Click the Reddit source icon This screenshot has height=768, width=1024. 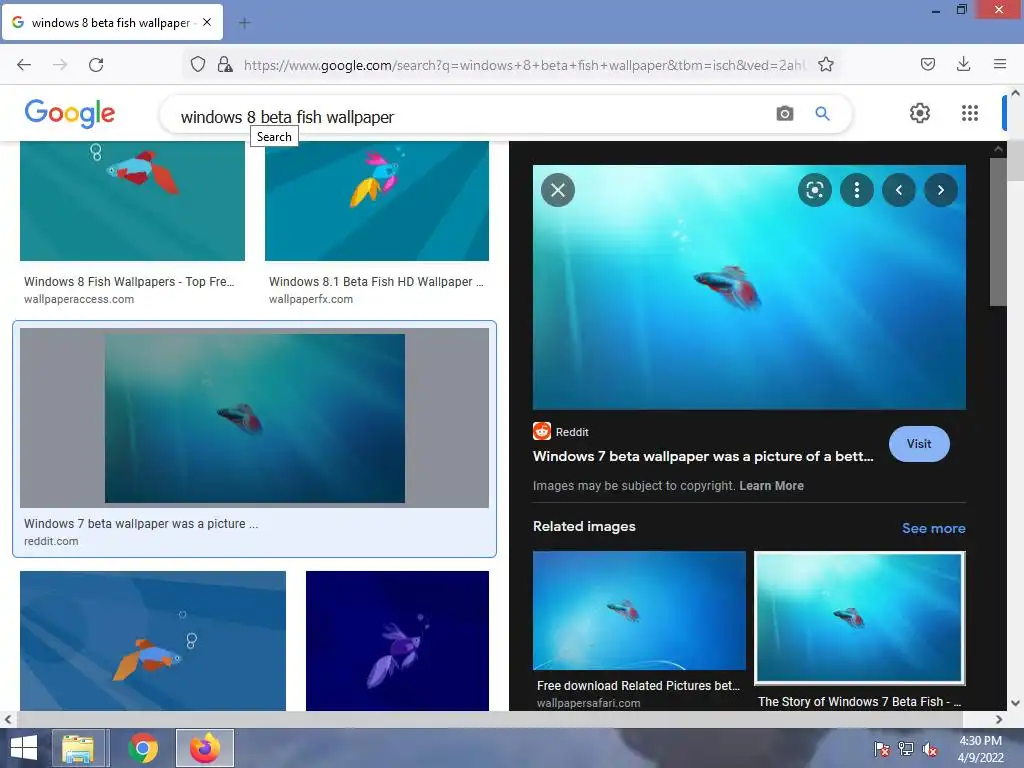[542, 431]
